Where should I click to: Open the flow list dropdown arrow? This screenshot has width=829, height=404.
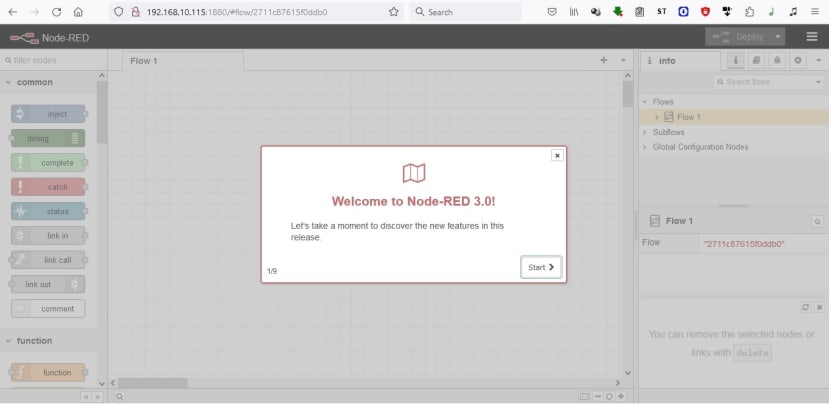(623, 60)
